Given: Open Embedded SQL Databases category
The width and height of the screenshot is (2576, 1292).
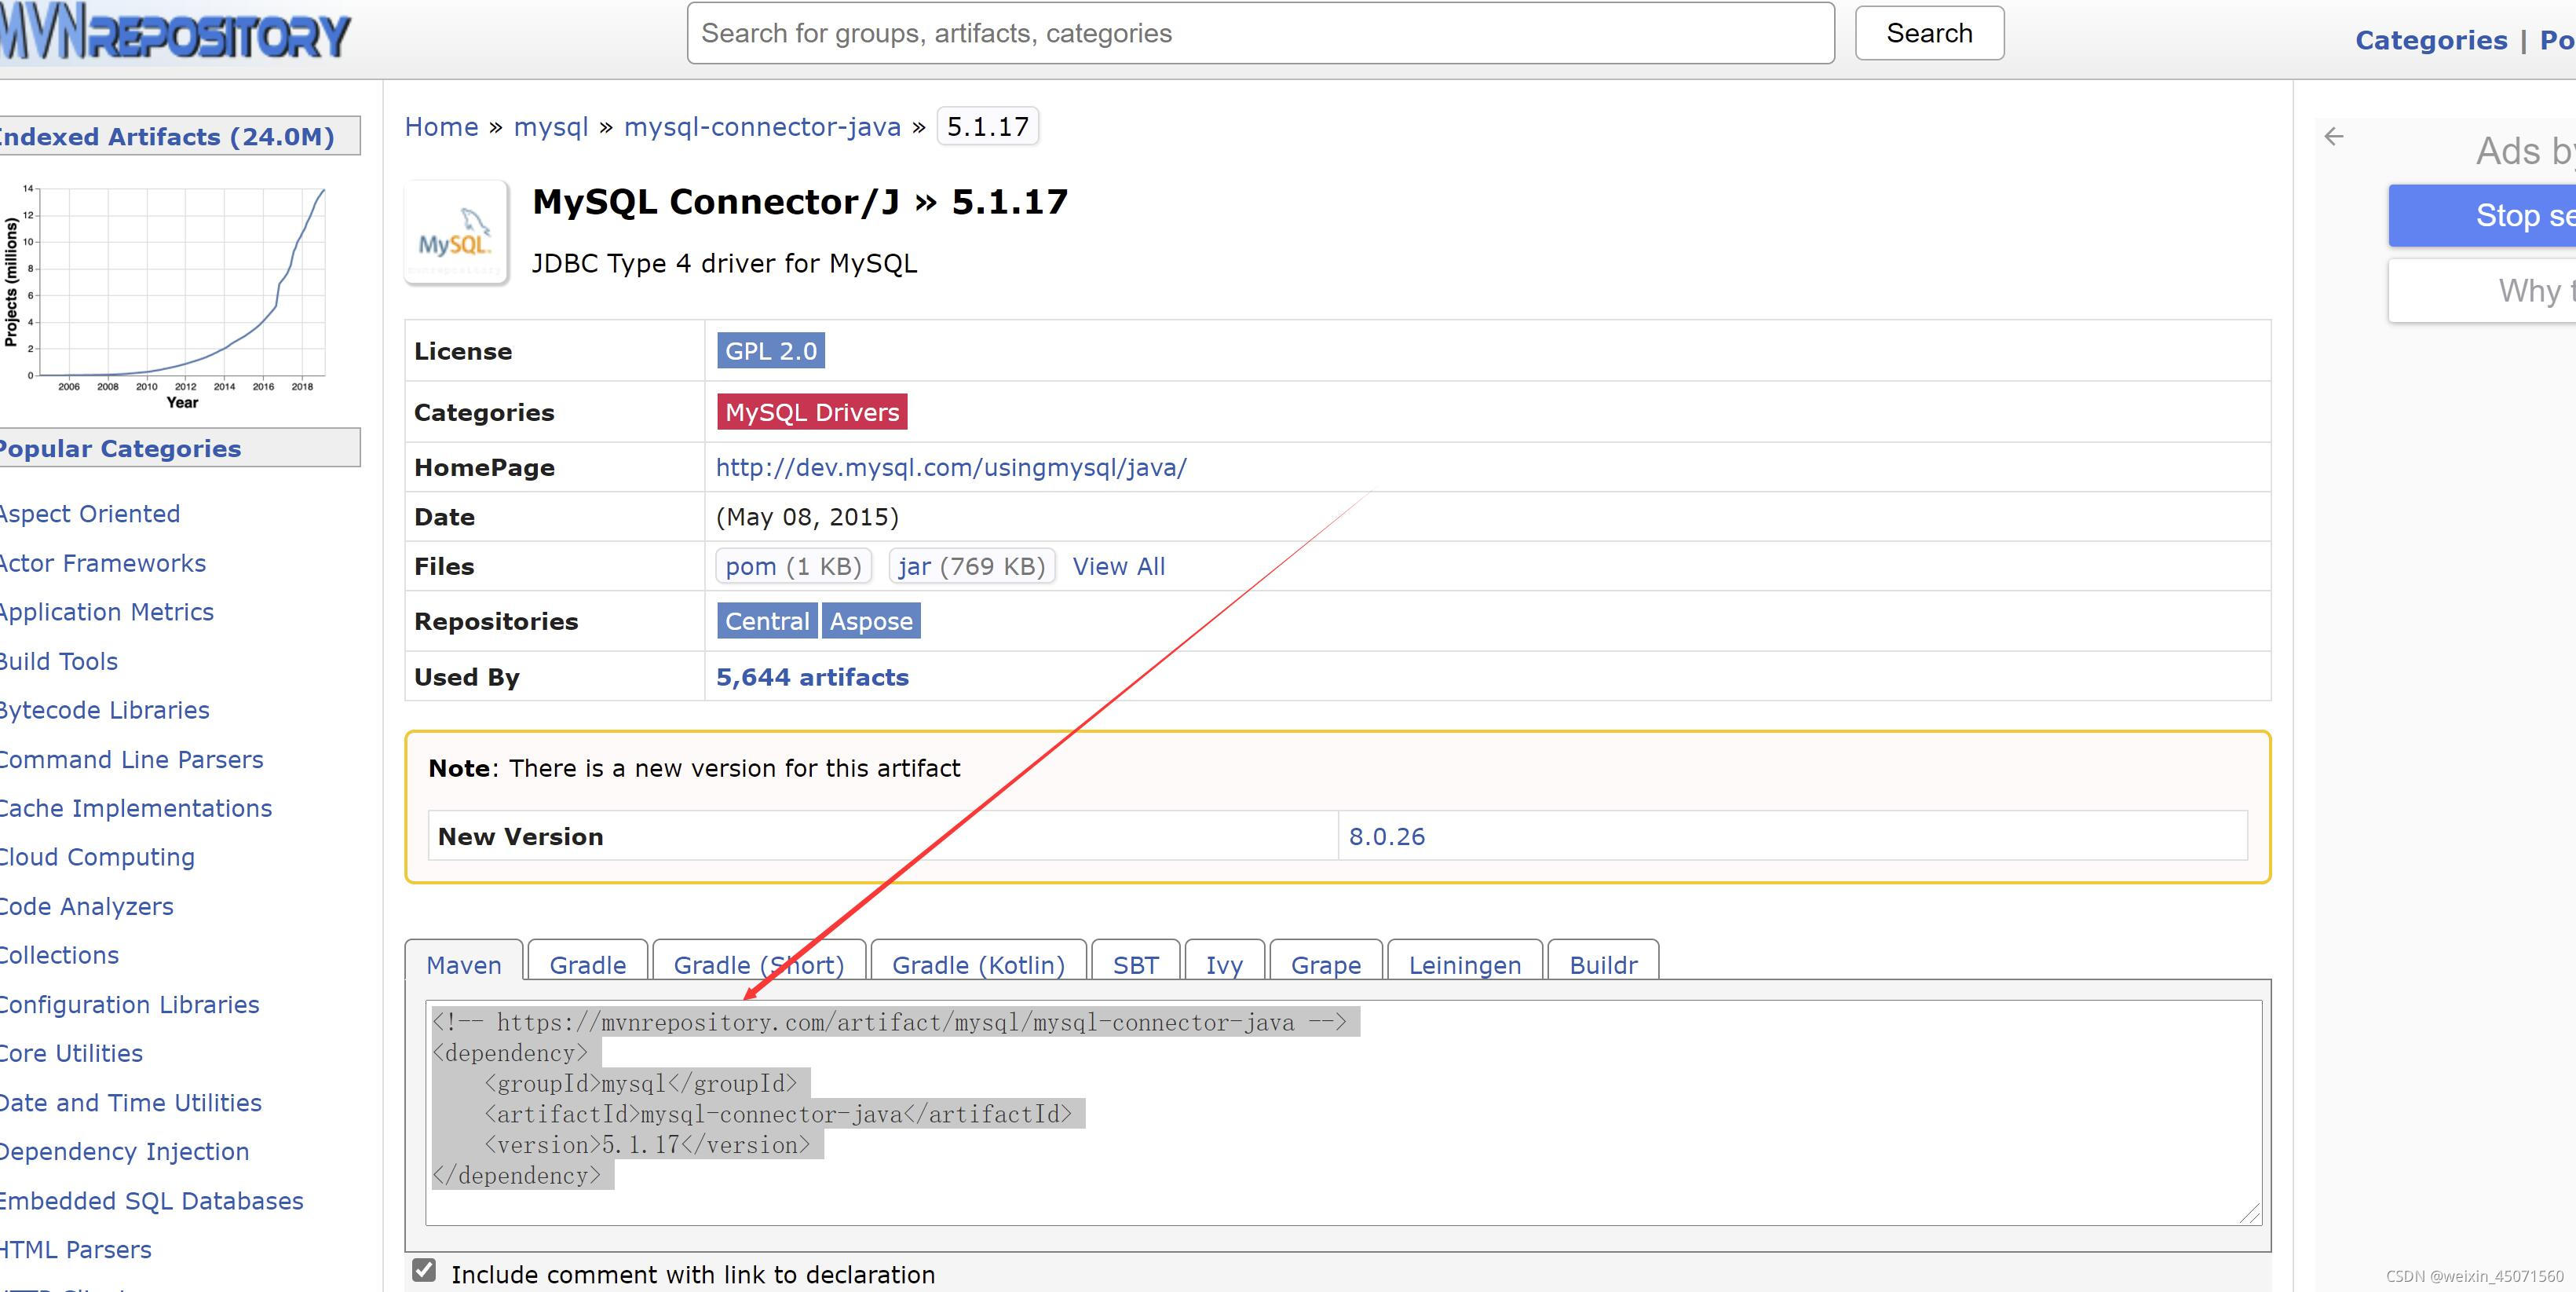Looking at the screenshot, I should point(151,1200).
